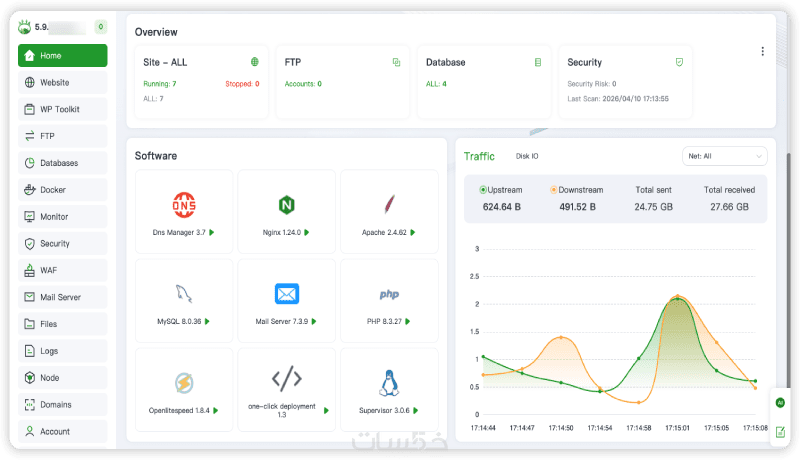Viewport: 800px width, 460px height.
Task: Click the Files folder sidebar icon
Action: (x=30, y=324)
